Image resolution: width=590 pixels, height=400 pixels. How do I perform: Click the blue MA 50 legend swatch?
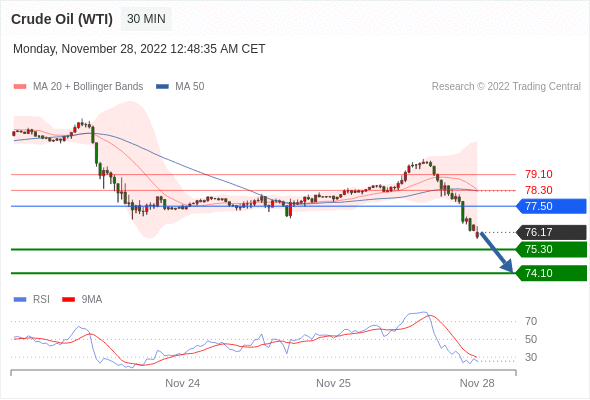coord(162,87)
